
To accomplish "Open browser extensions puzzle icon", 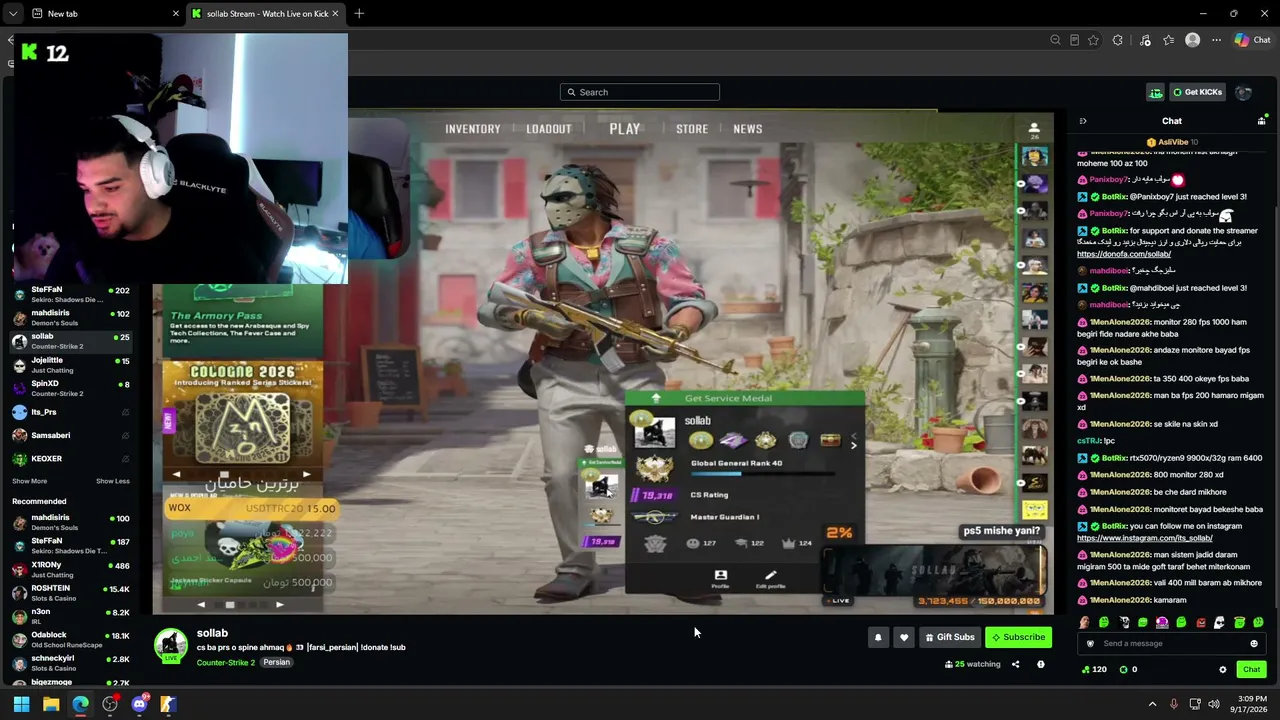I will pos(1118,40).
